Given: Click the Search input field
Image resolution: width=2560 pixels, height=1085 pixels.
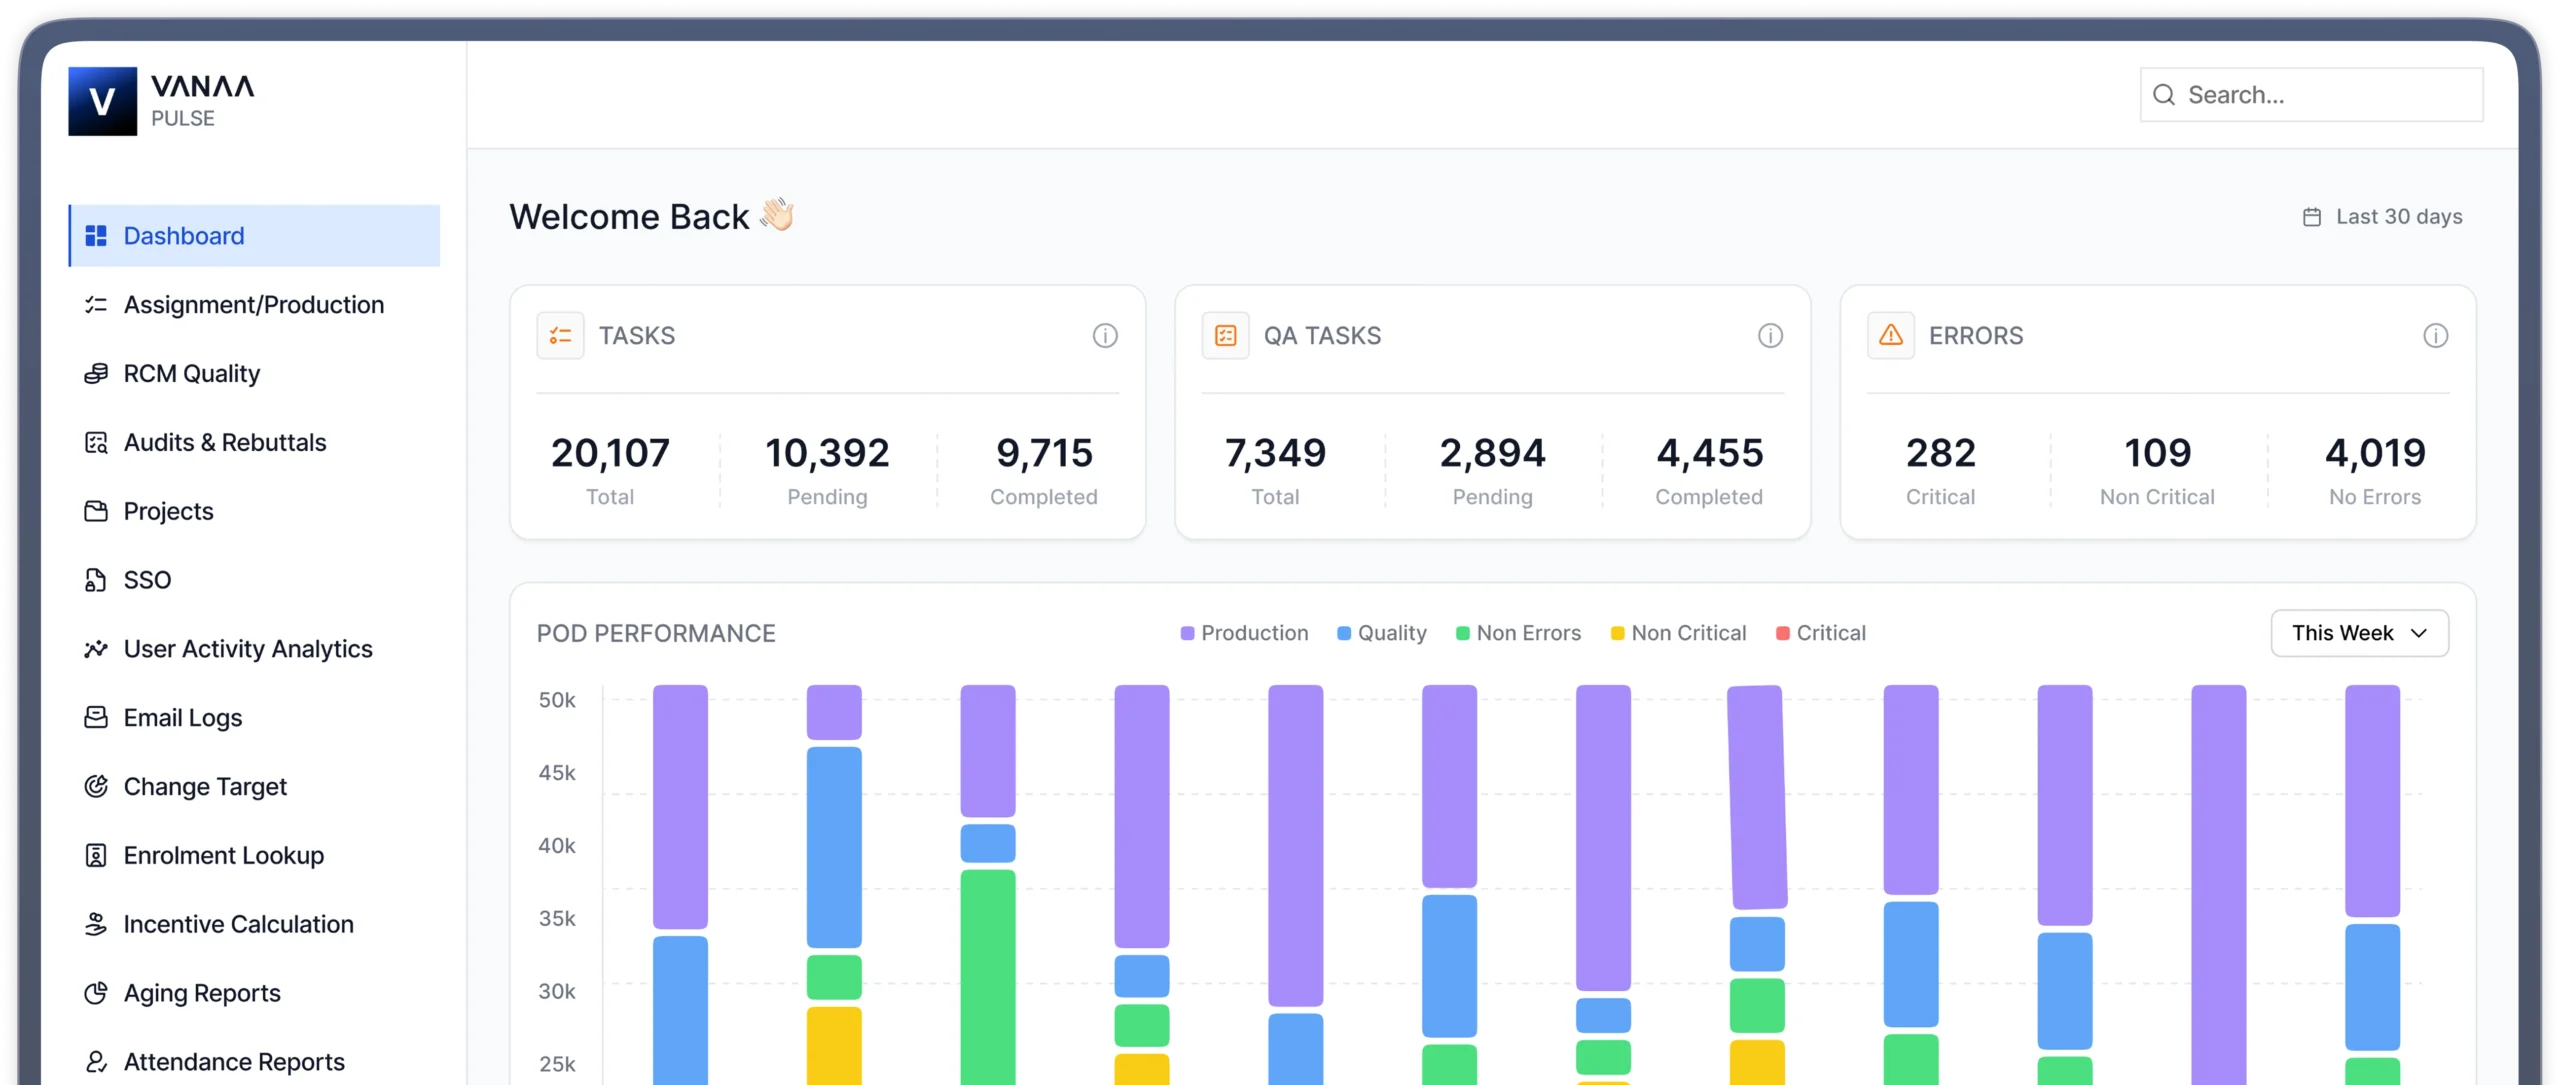Looking at the screenshot, I should pos(2311,95).
